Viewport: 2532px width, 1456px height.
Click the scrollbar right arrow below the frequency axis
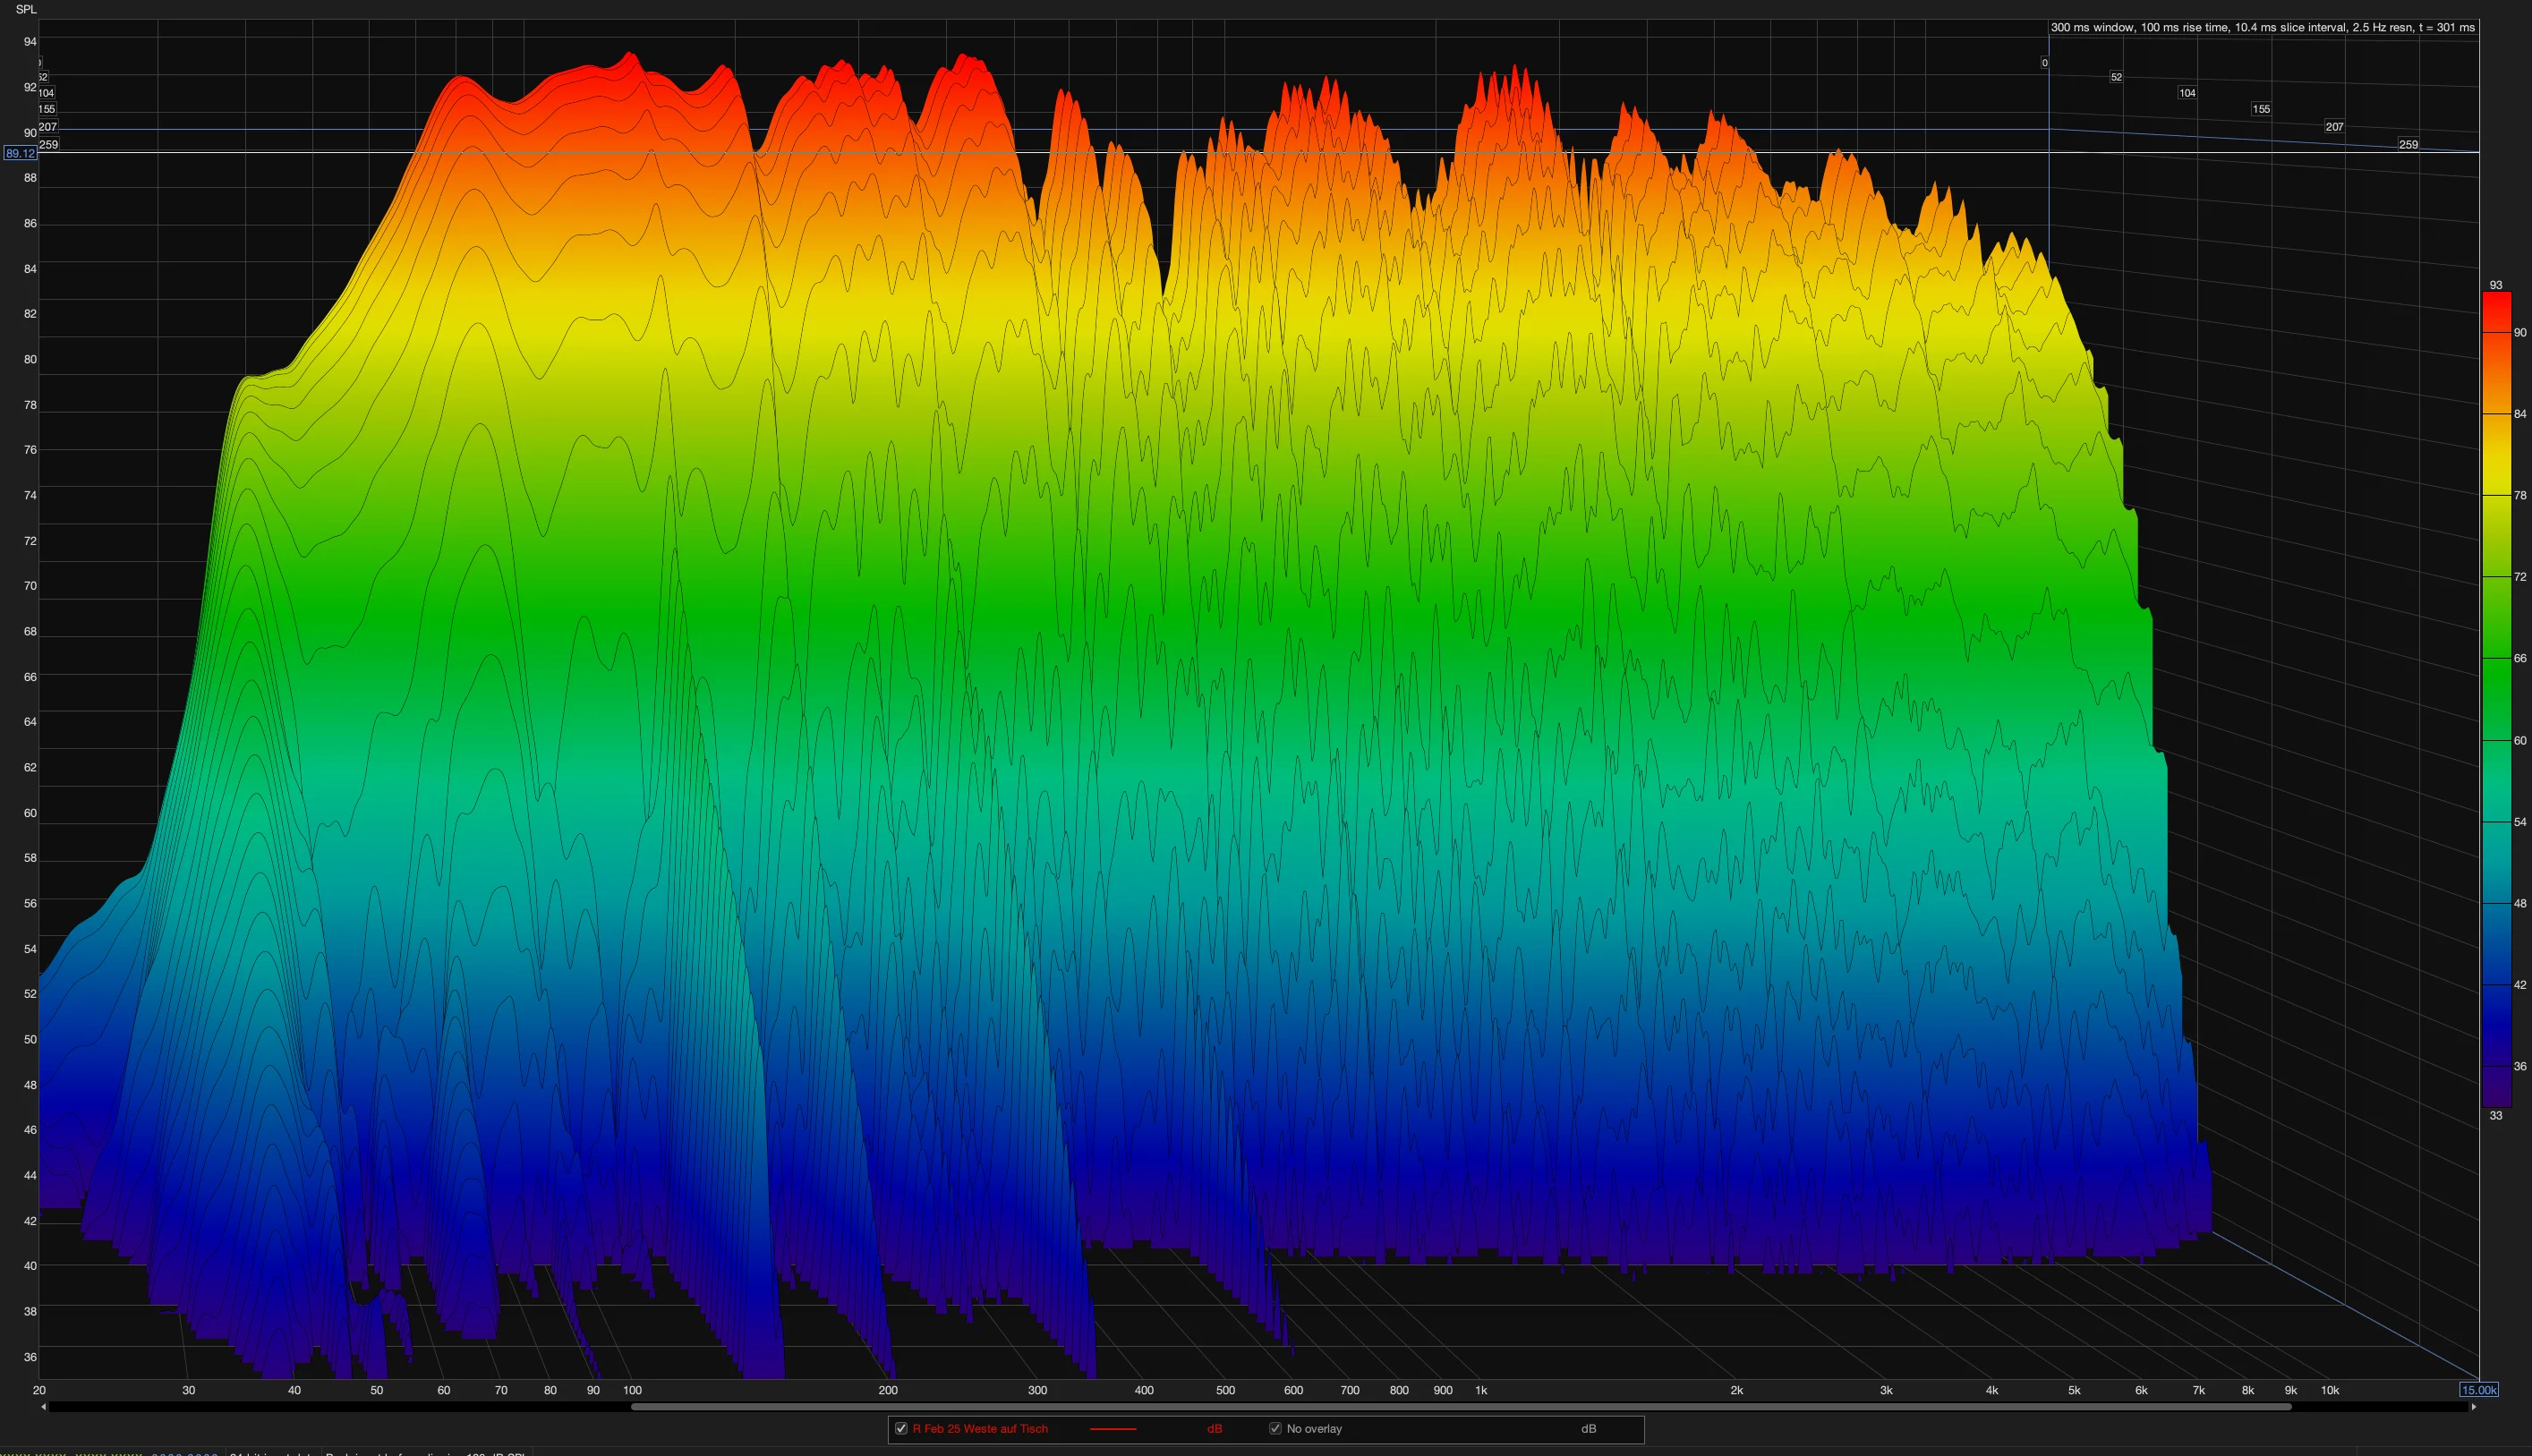click(2474, 1407)
